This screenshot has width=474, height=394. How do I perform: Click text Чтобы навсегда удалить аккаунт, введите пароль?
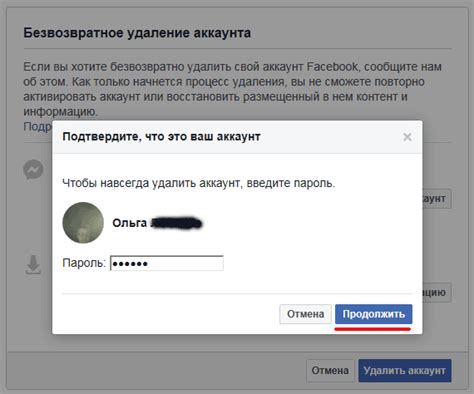tap(199, 183)
